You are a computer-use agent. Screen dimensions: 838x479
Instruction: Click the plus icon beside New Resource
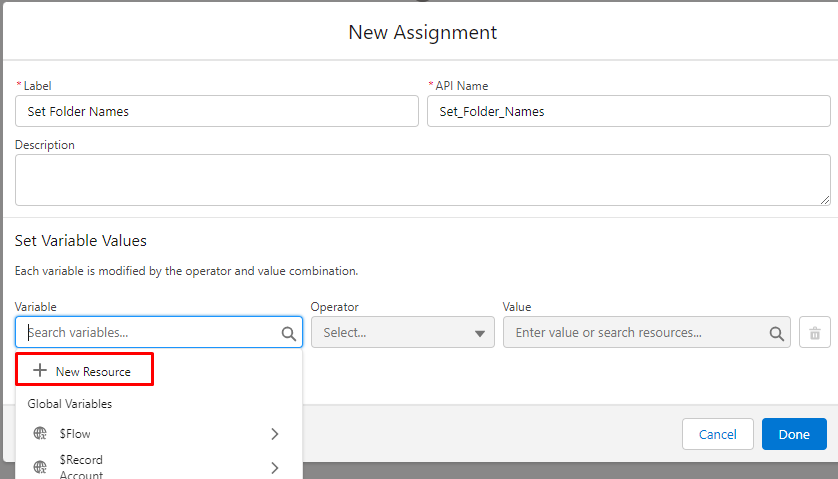[x=40, y=371]
